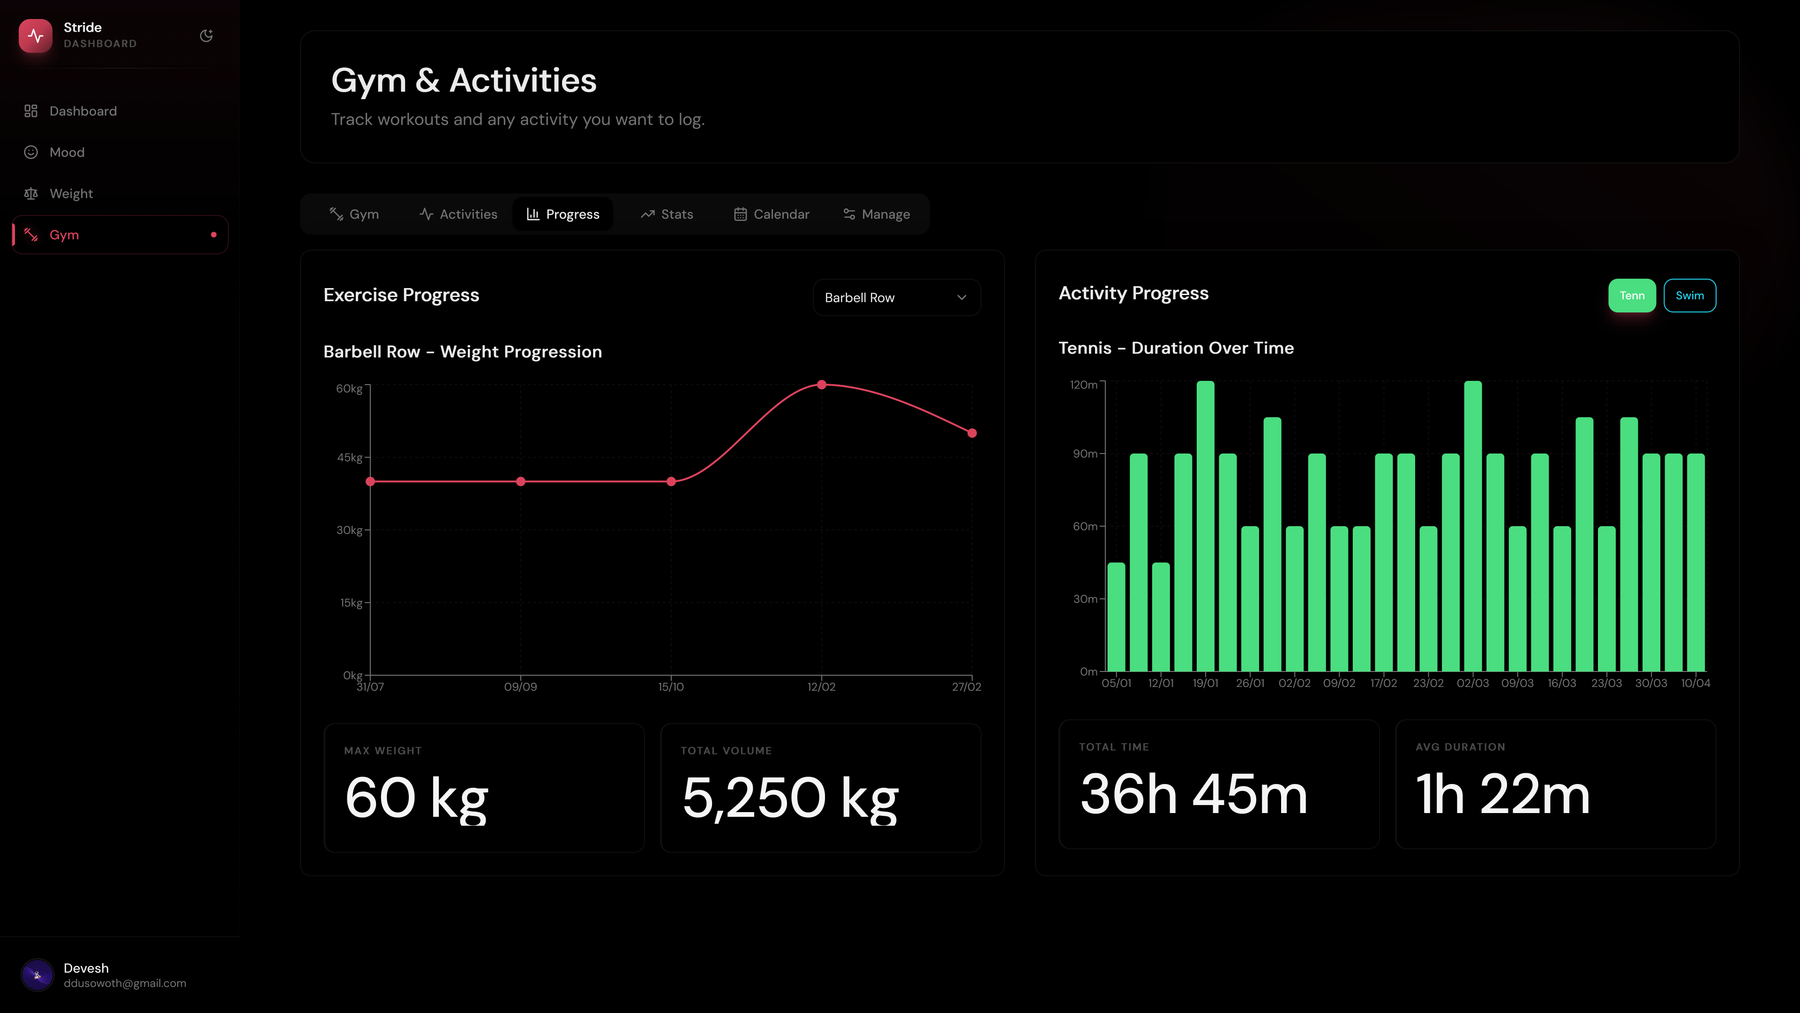Select the Swim activity filter
Screen dimensions: 1800x1013
click(x=1690, y=295)
